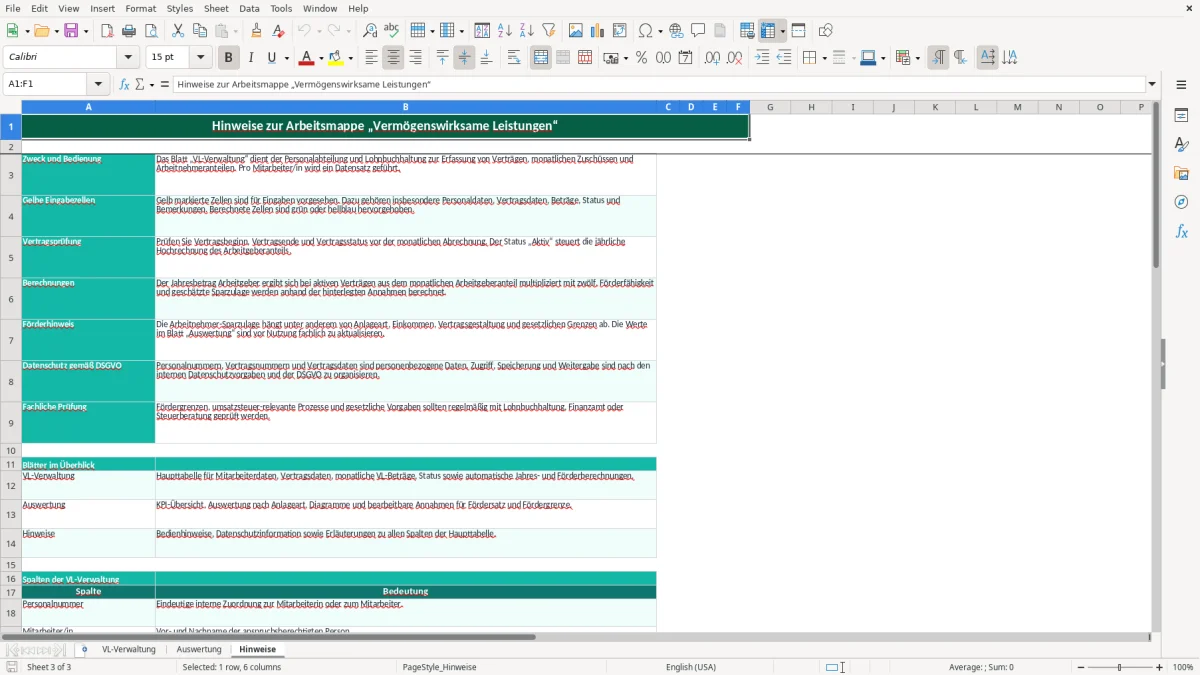Viewport: 1200px width, 675px height.
Task: Export directly as PDF
Action: point(107,31)
